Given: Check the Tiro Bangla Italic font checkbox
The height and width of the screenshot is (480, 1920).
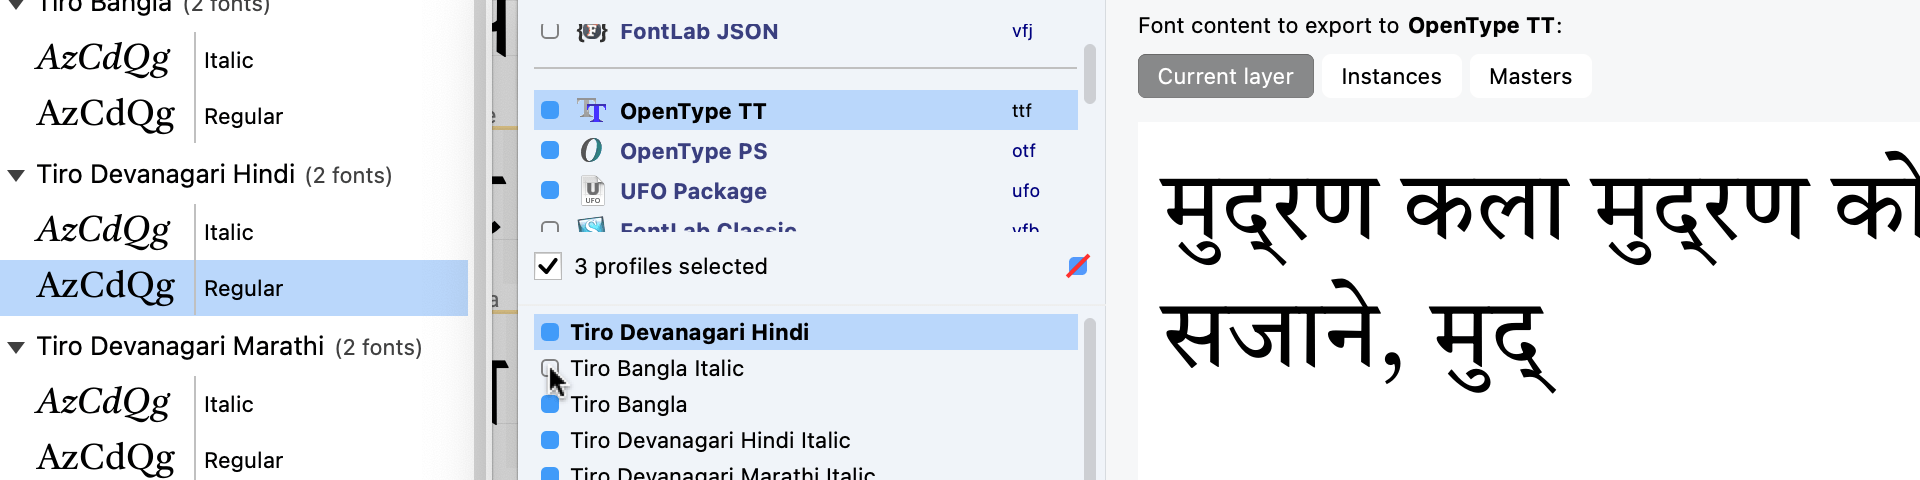Looking at the screenshot, I should 550,368.
